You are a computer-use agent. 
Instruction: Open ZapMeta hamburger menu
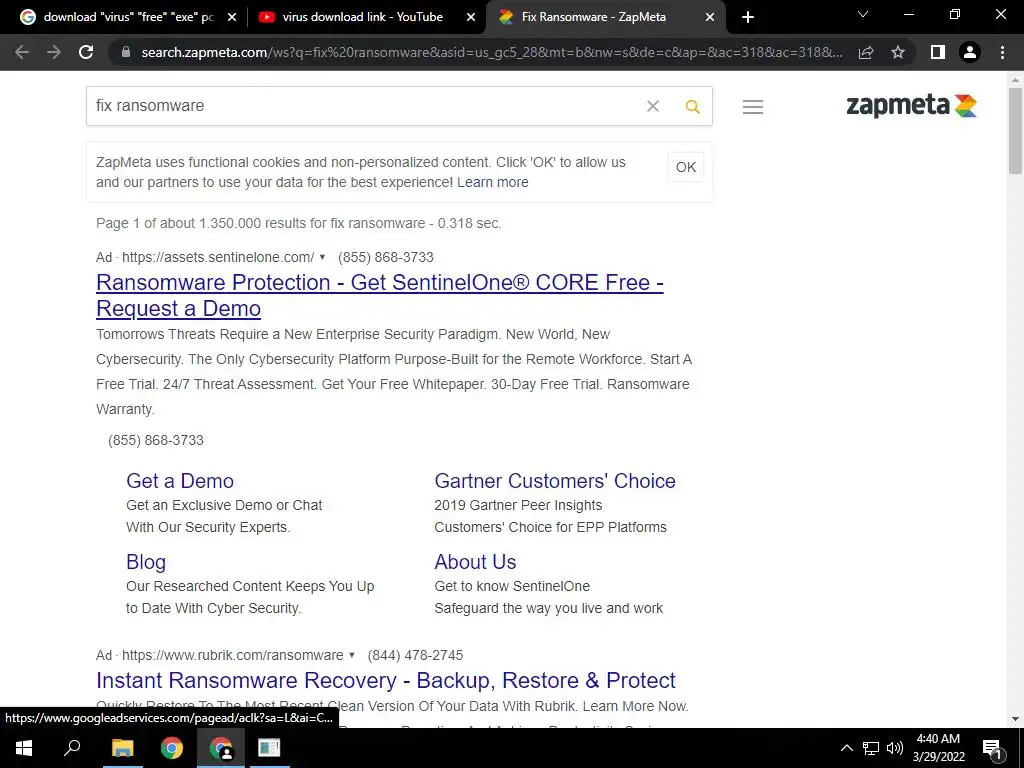pos(753,106)
